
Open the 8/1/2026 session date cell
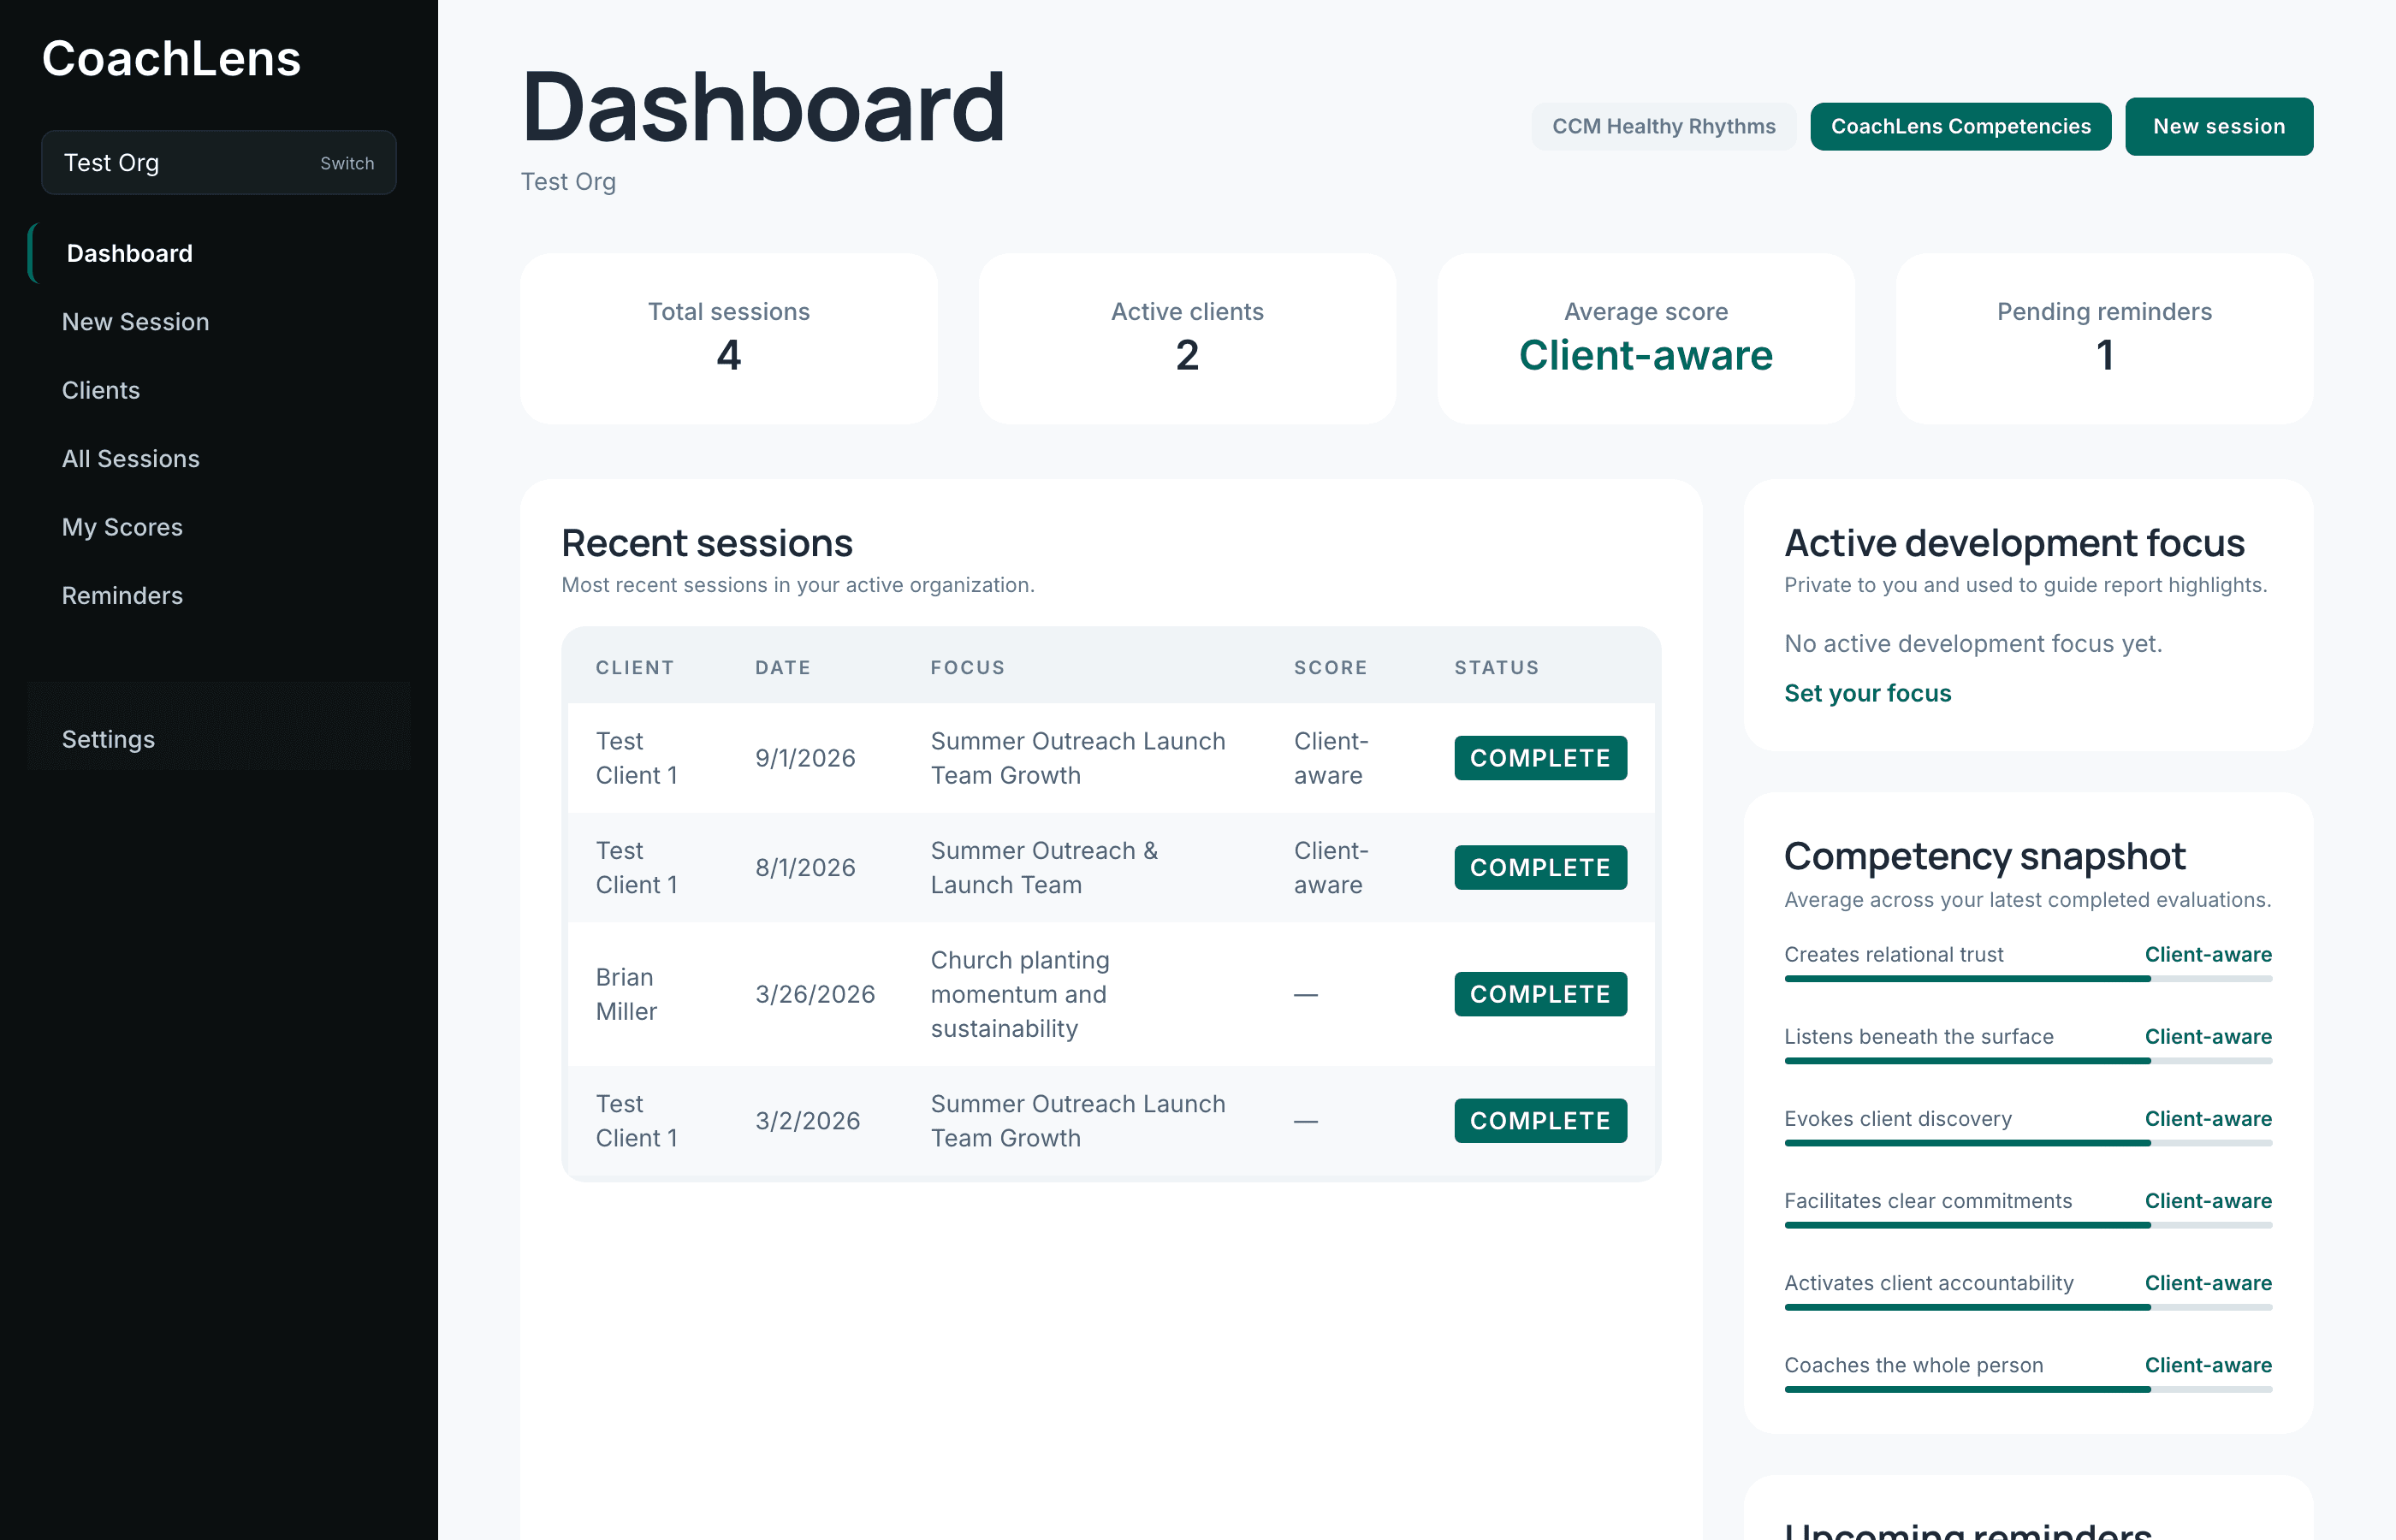tap(805, 868)
